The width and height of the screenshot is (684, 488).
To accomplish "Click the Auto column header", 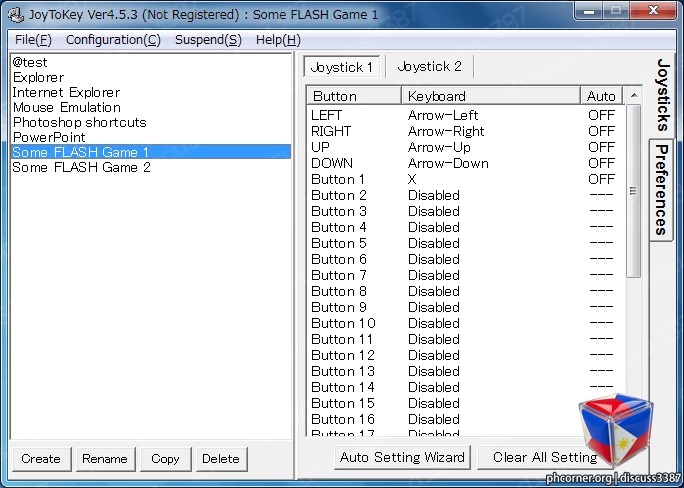I will tap(601, 96).
